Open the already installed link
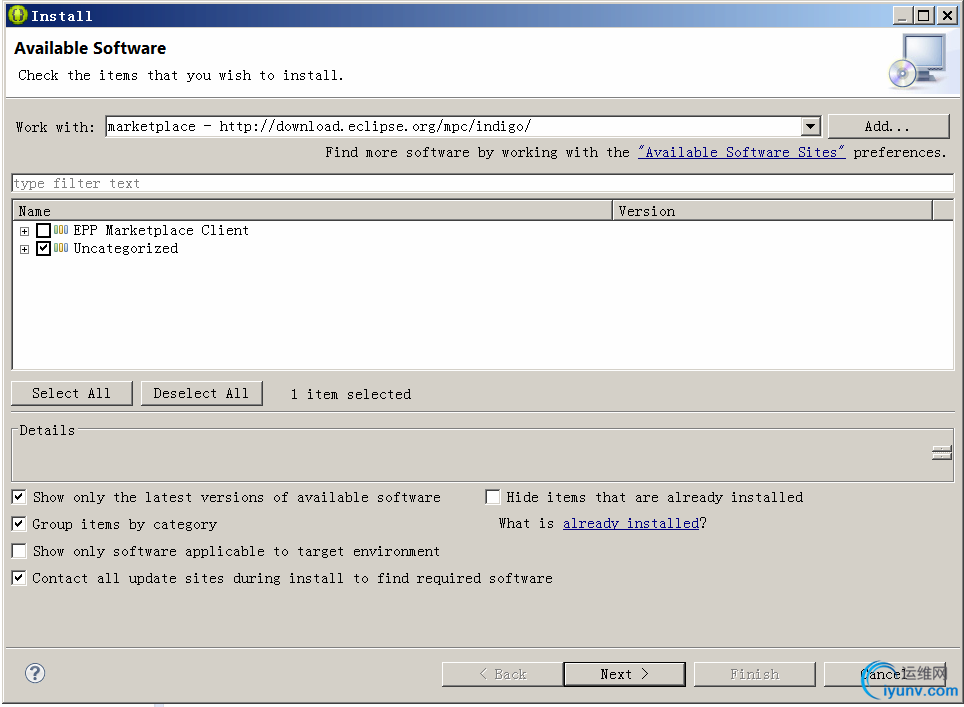 (631, 523)
